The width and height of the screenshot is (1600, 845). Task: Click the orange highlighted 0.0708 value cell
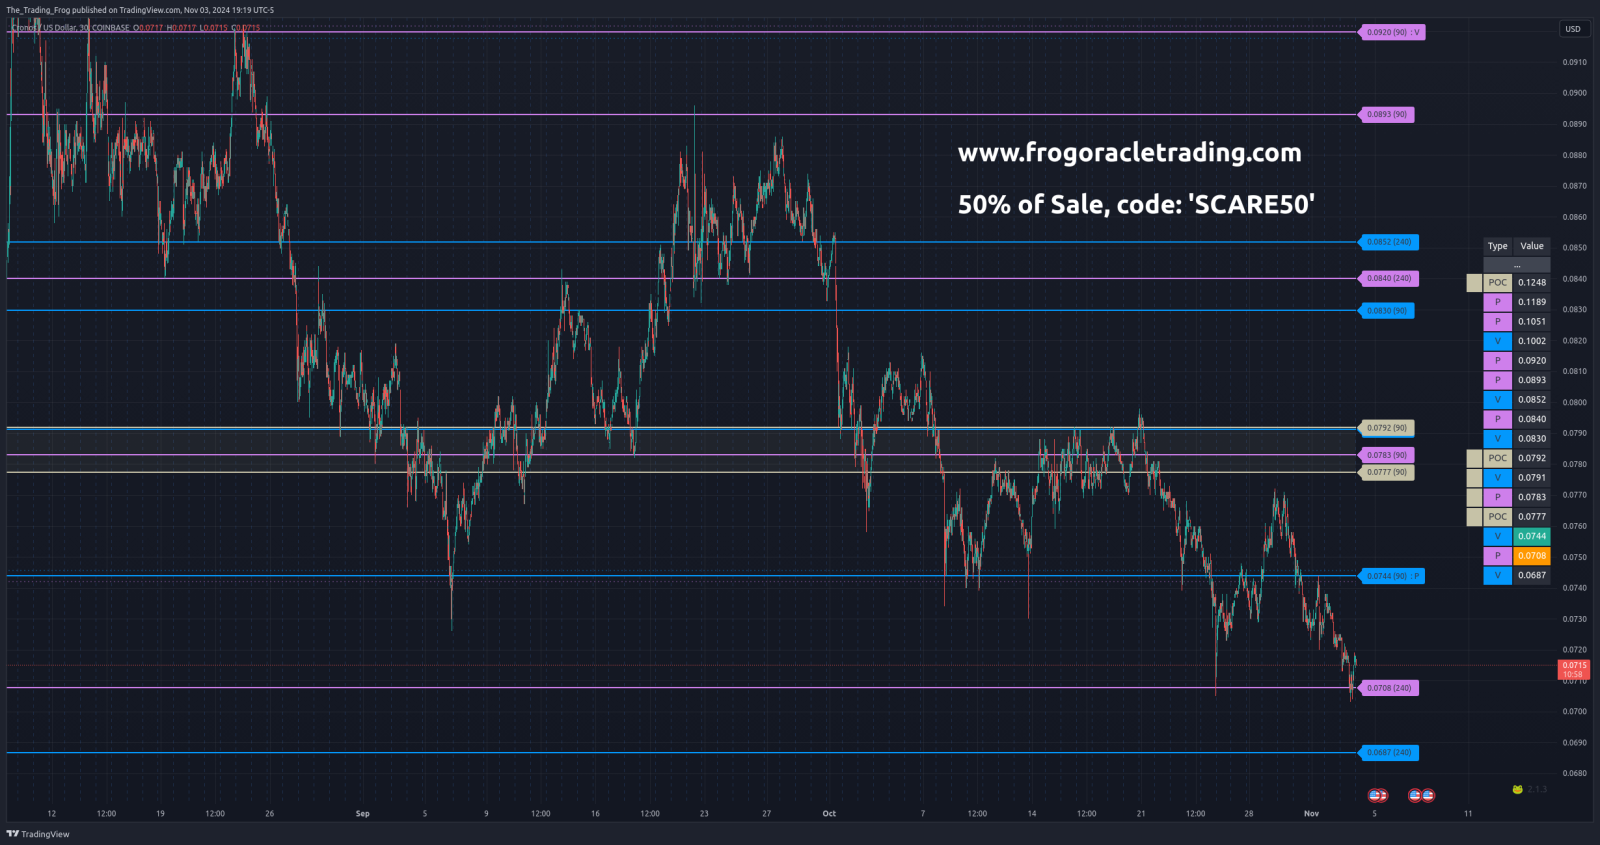pyautogui.click(x=1532, y=556)
